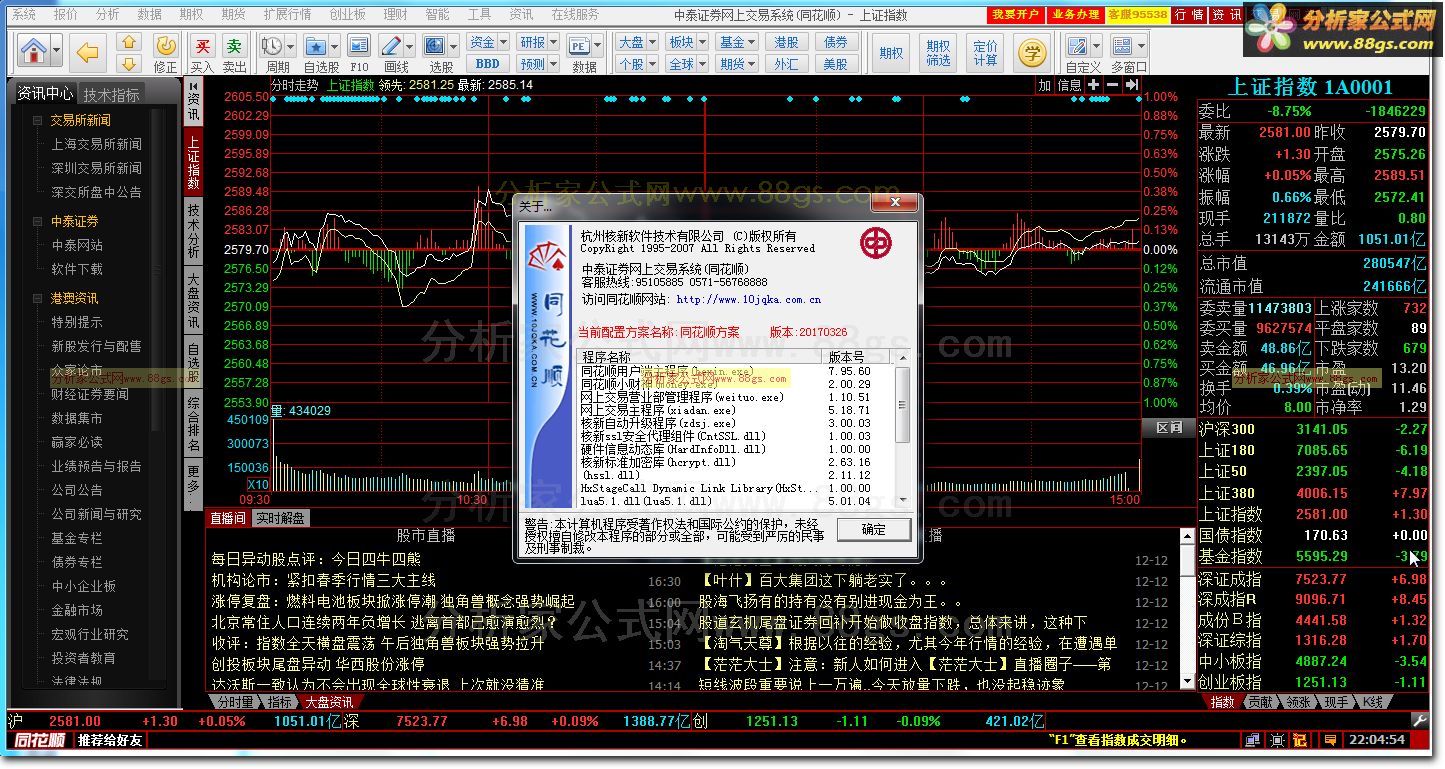Open the 在线服务 menu
Image resolution: width=1445 pixels, height=769 pixels.
click(x=575, y=15)
